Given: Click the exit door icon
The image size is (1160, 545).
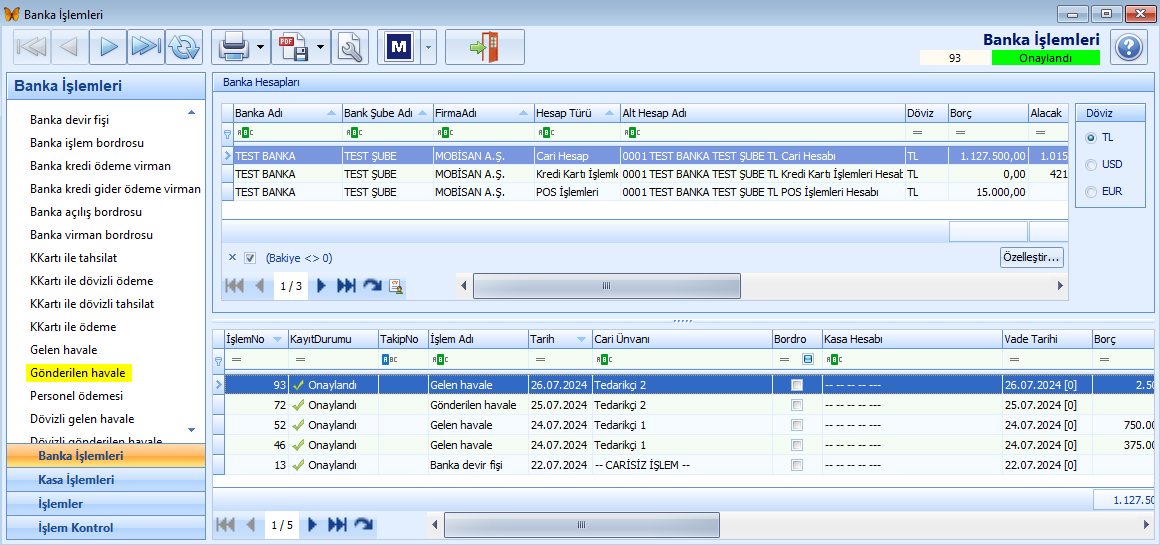Looking at the screenshot, I should (485, 48).
